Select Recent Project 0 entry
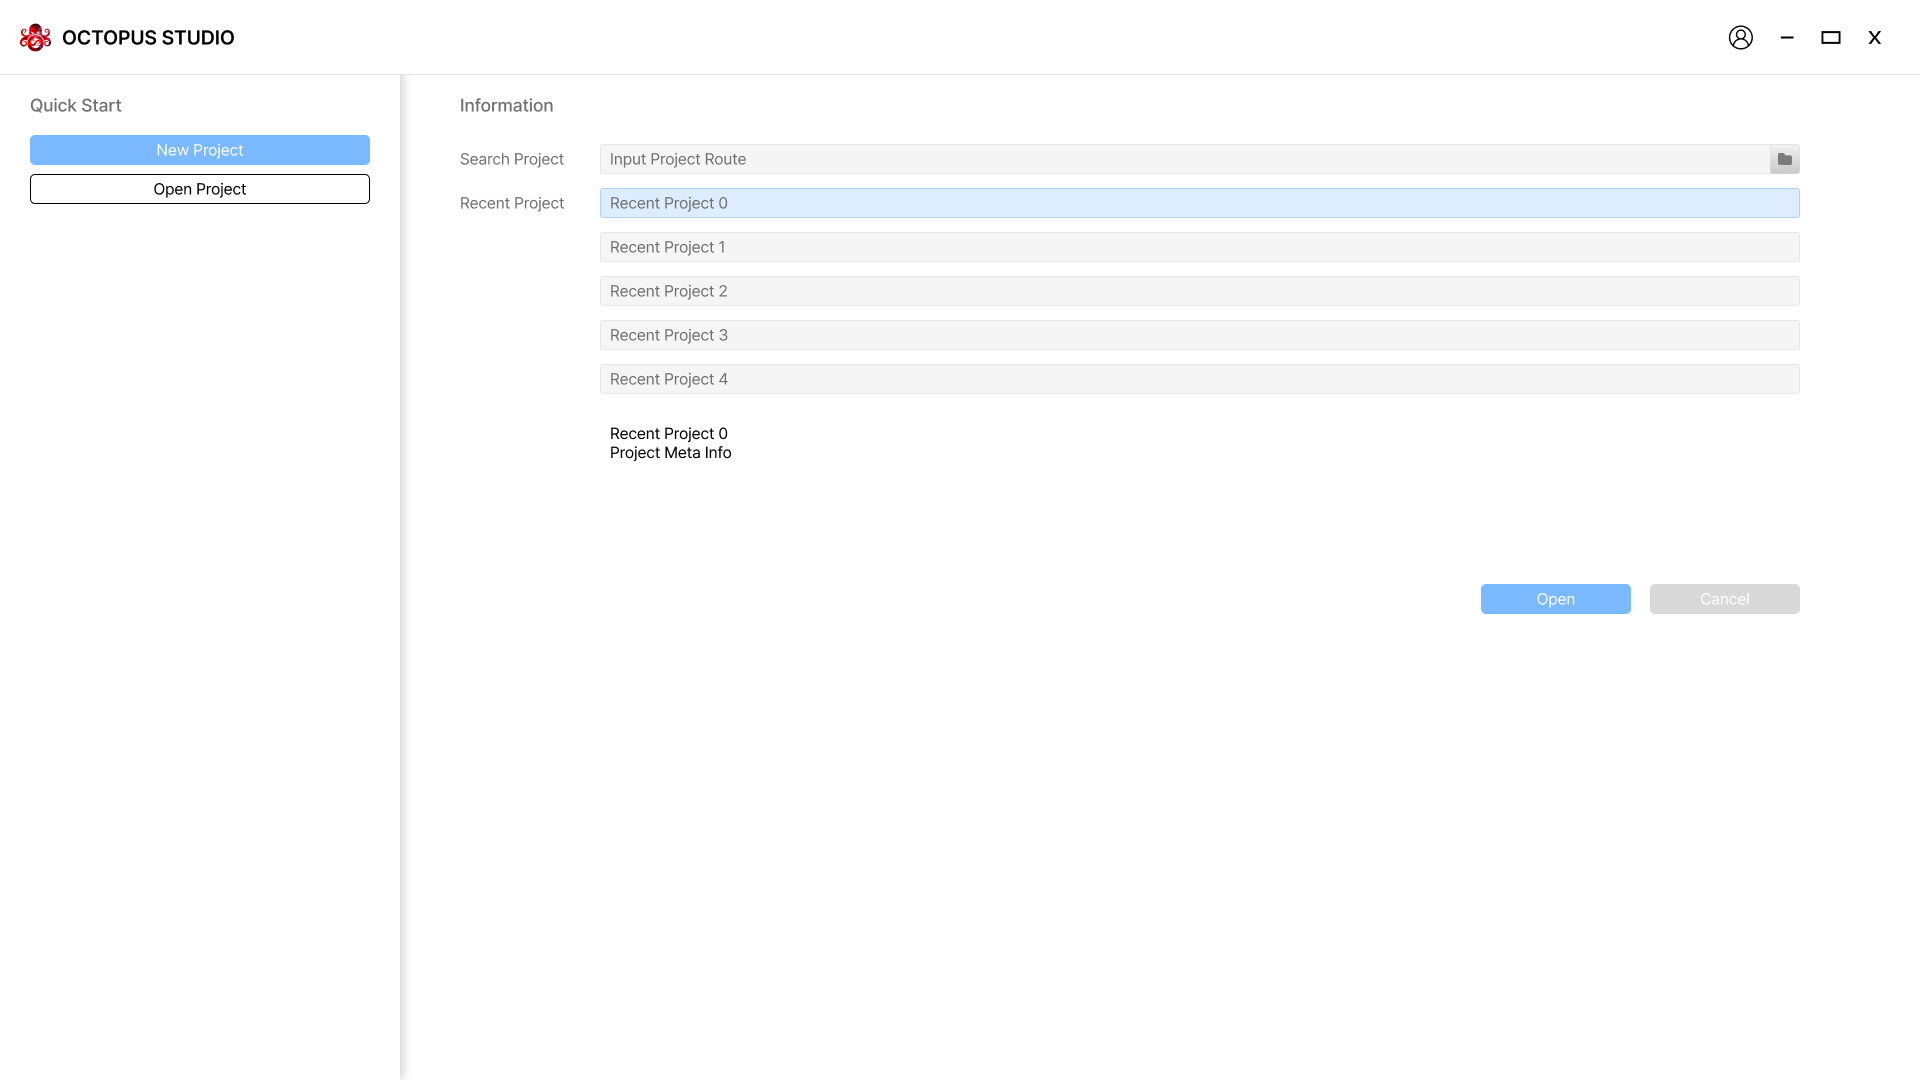Viewport: 1920px width, 1080px height. [1199, 203]
